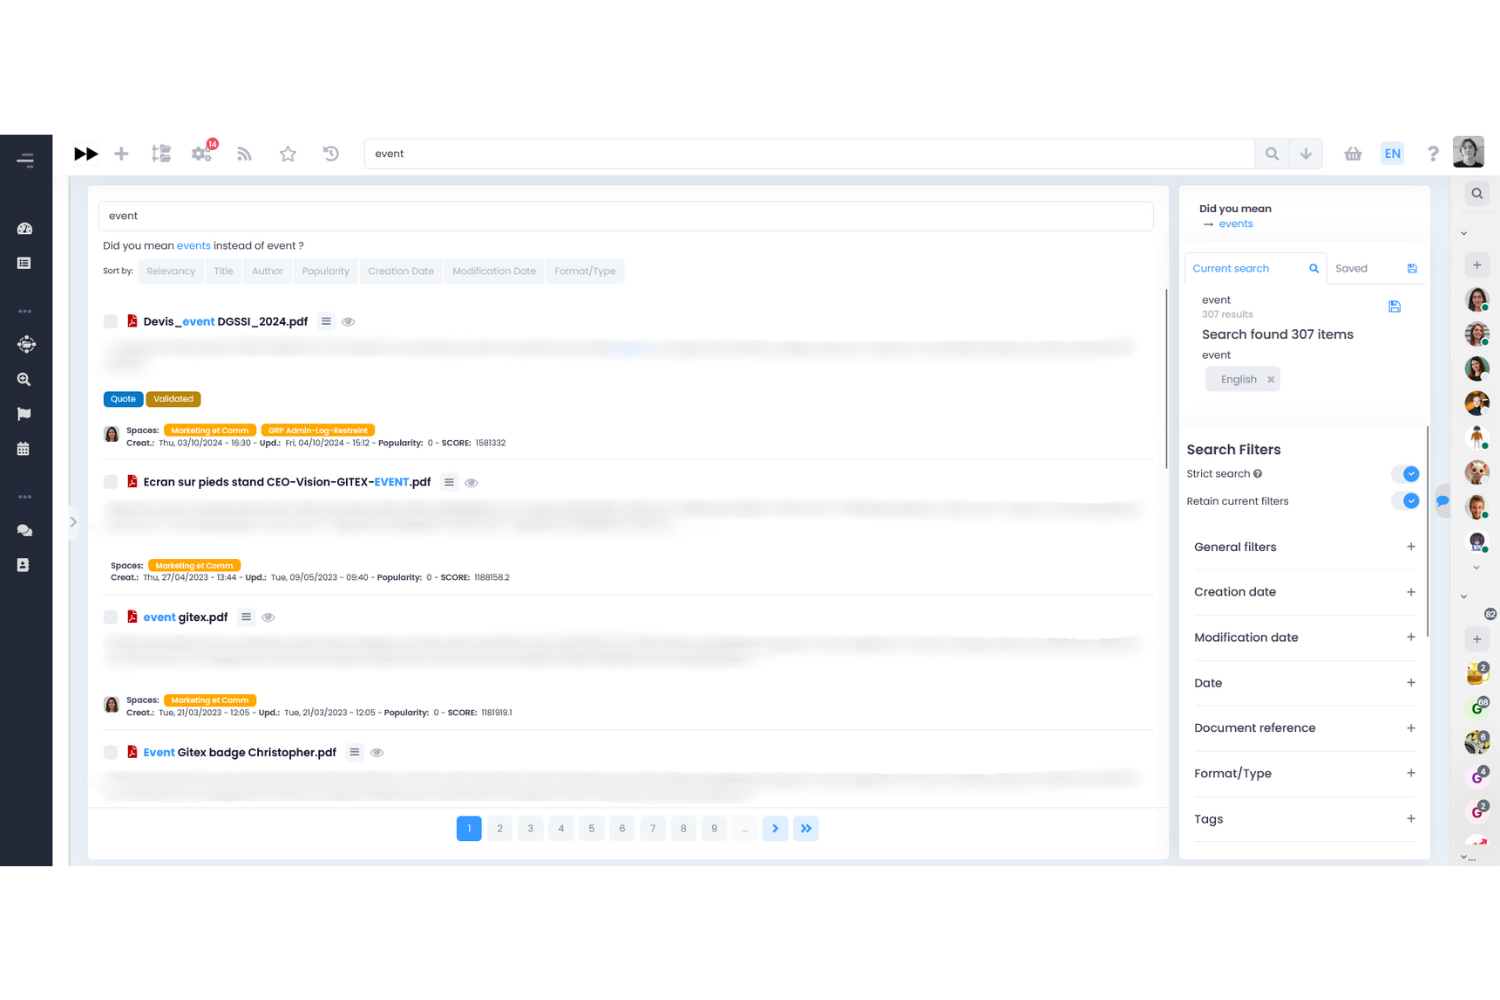Expand the left panel chevron arrow
The width and height of the screenshot is (1500, 1000).
[x=73, y=522]
